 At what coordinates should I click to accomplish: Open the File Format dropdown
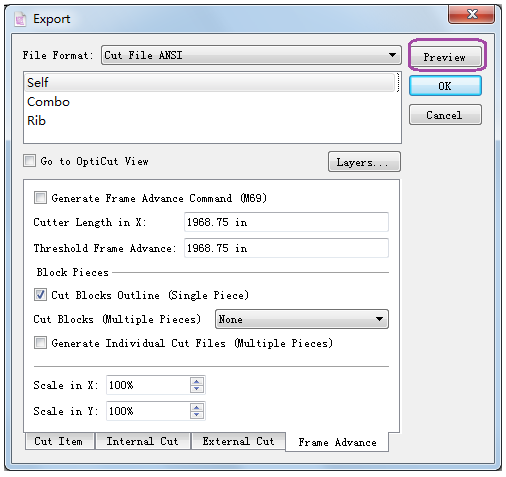point(251,55)
